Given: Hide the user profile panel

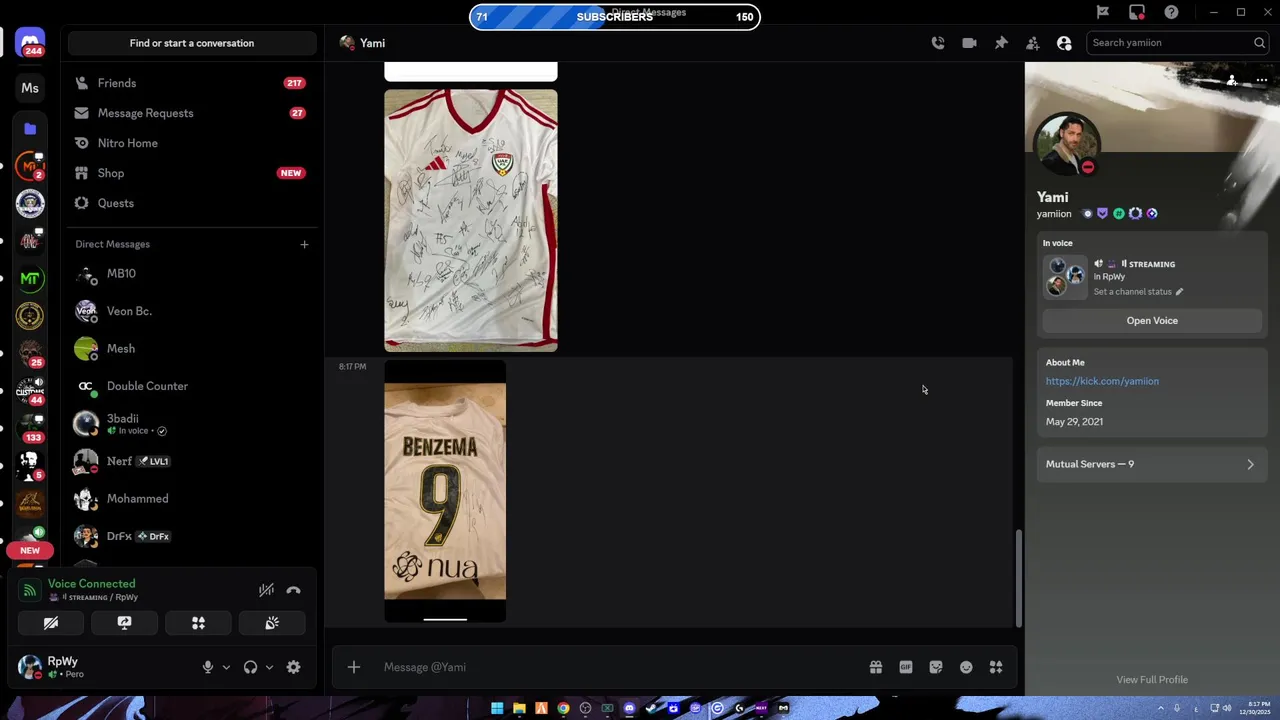Looking at the screenshot, I should coord(1064,43).
